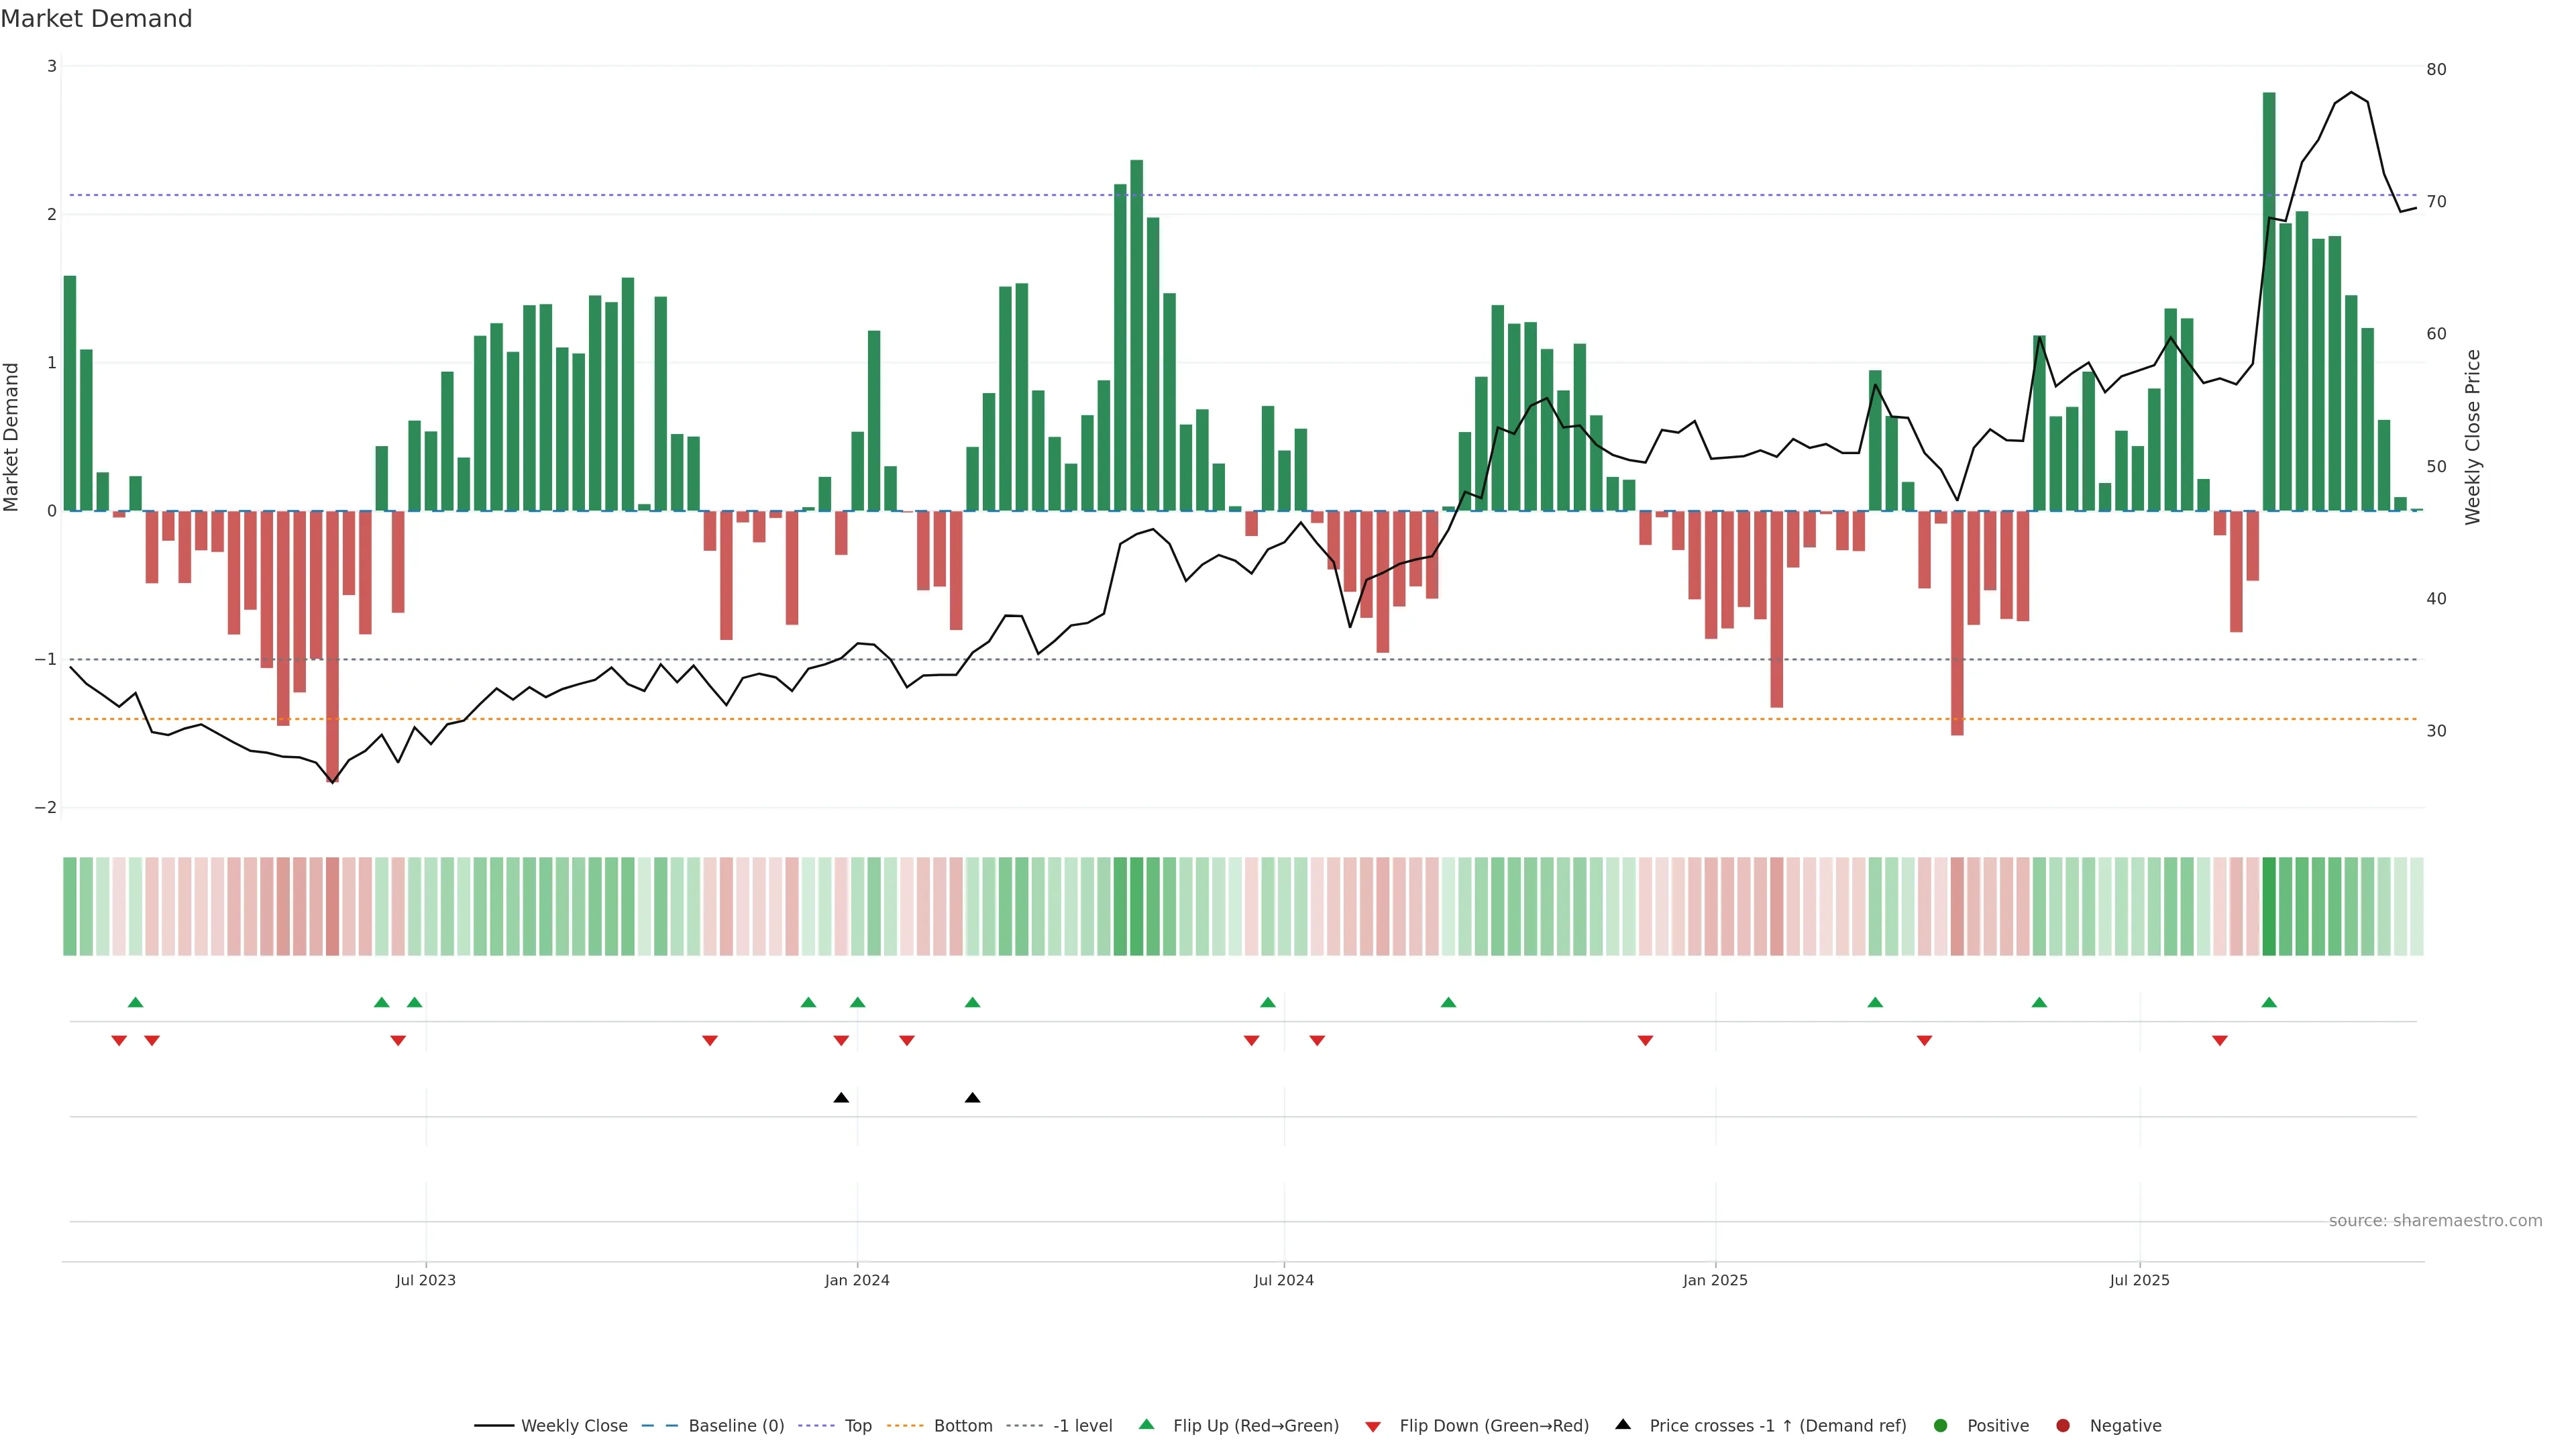
Task: Click the second black price-cross triangle marker
Action: click(972, 1098)
